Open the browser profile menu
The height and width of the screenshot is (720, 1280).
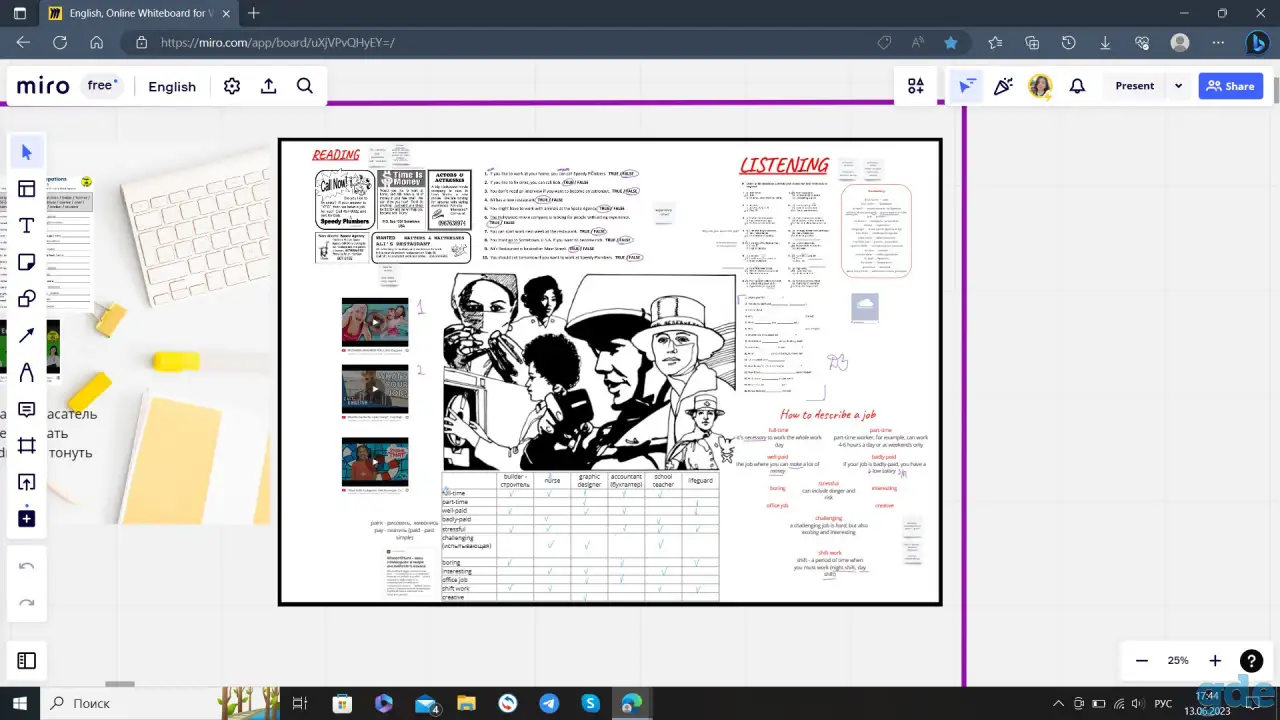(1180, 43)
